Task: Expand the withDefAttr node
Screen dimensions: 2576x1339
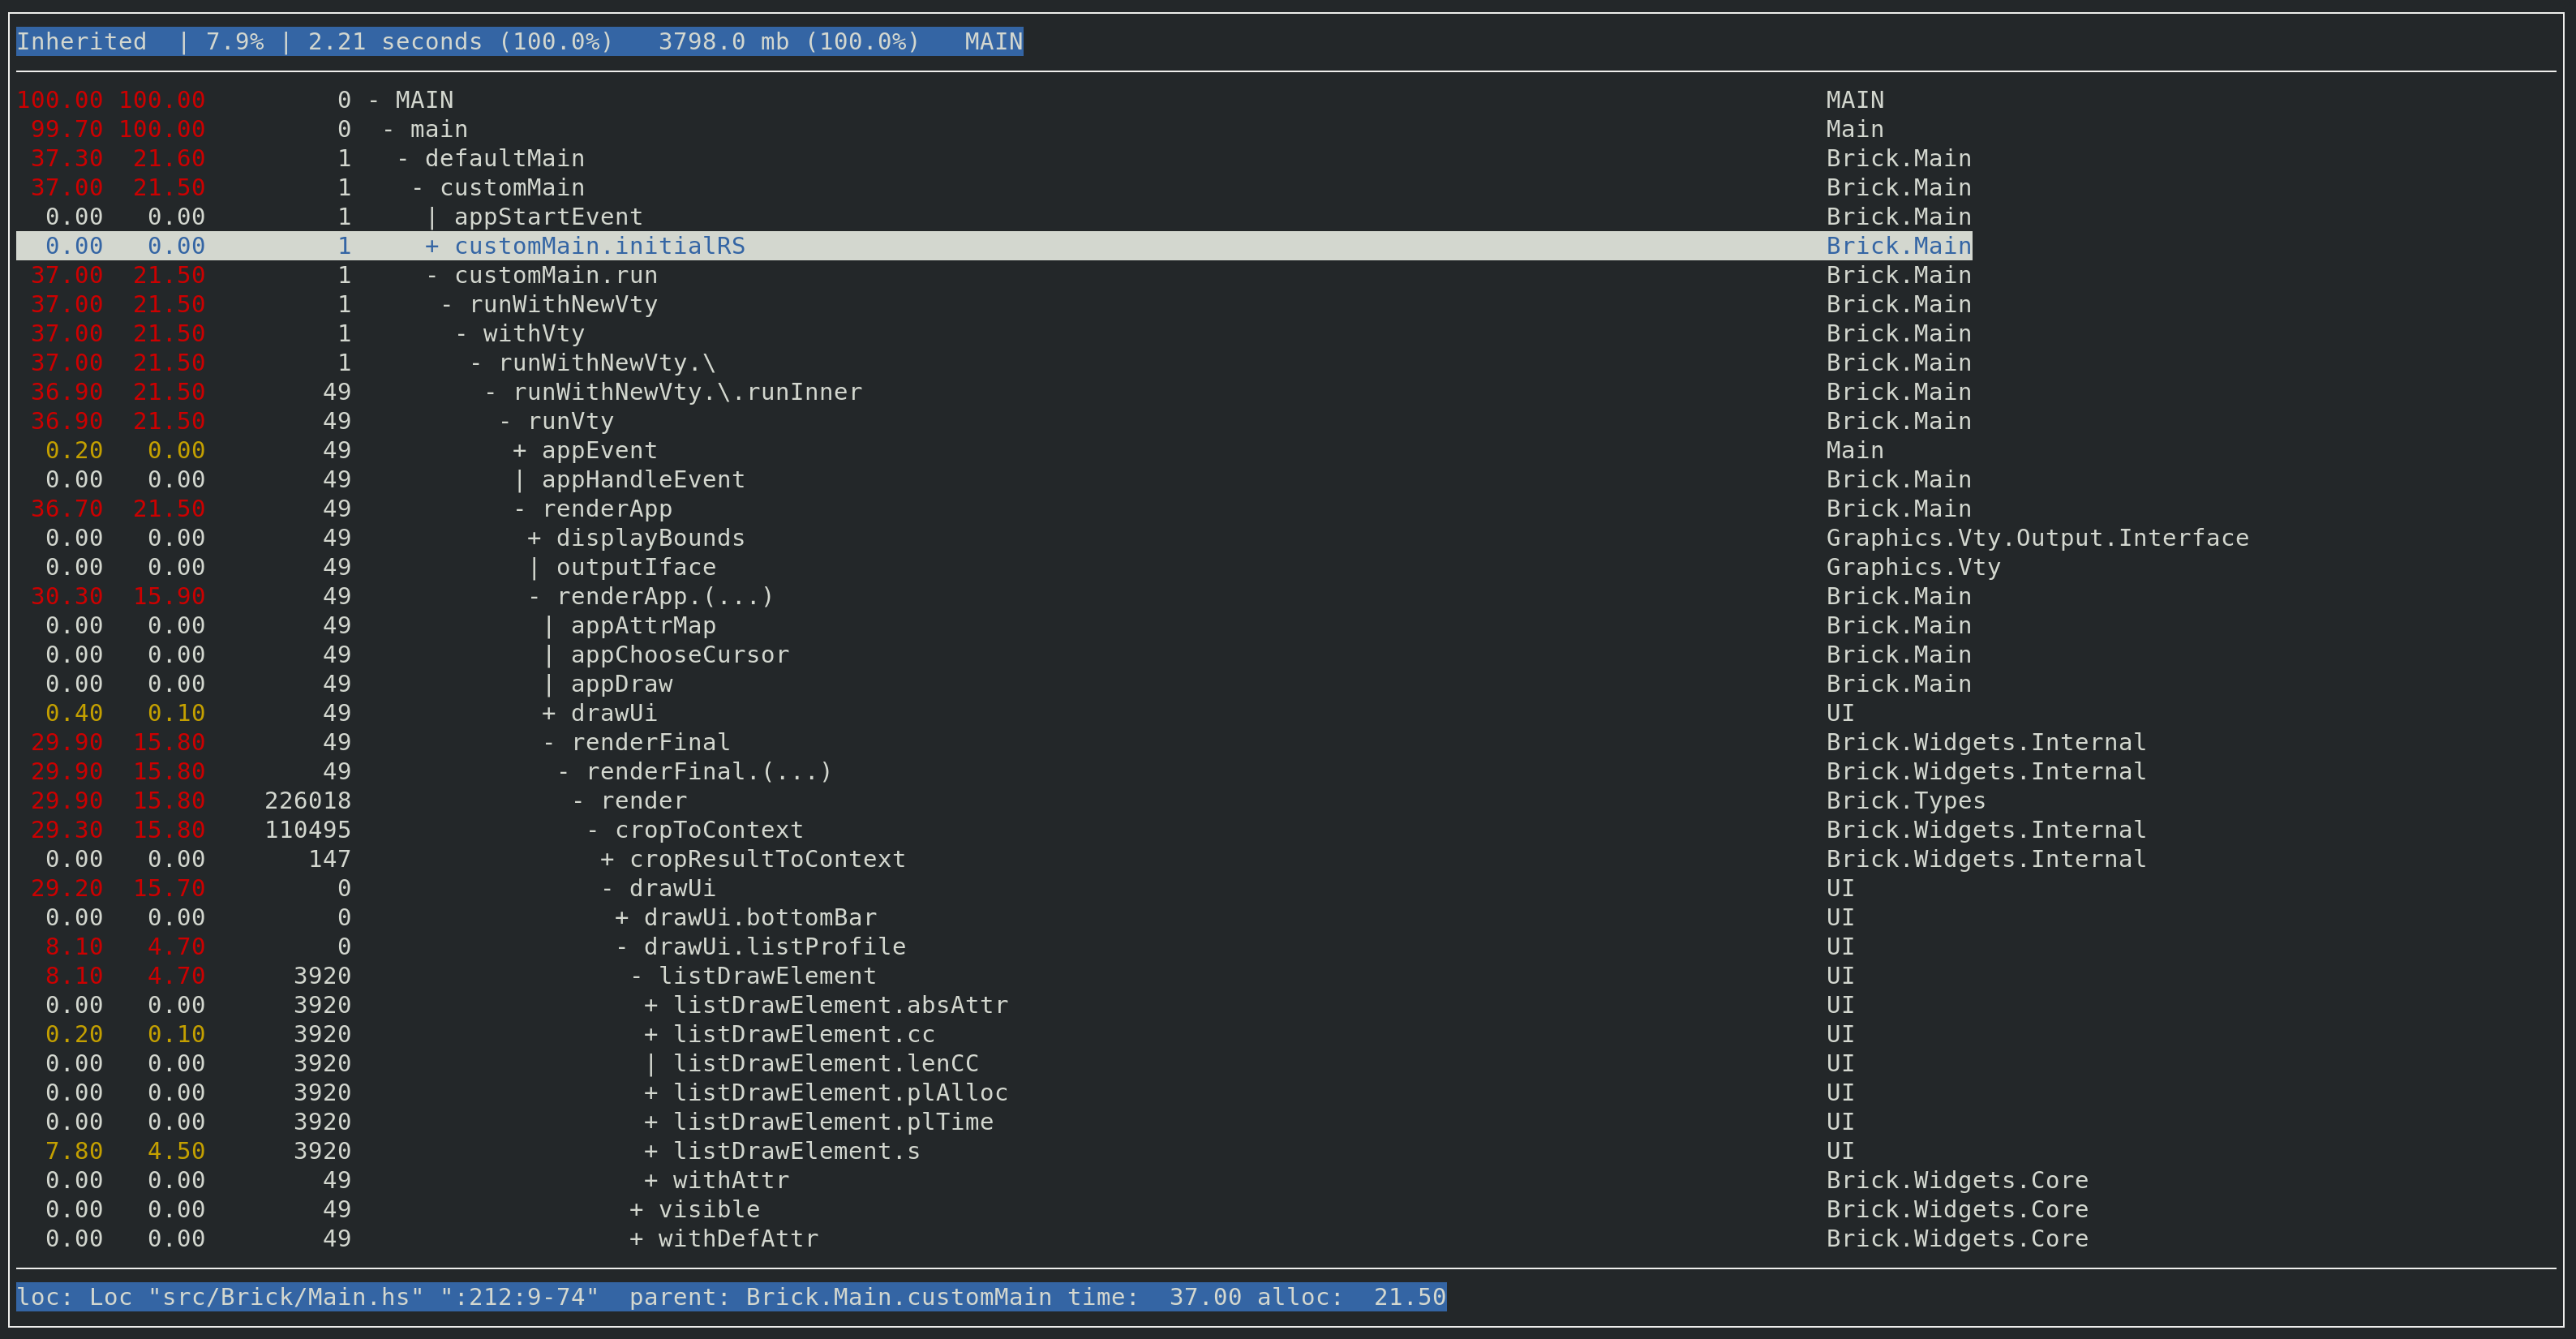Action: 636,1239
